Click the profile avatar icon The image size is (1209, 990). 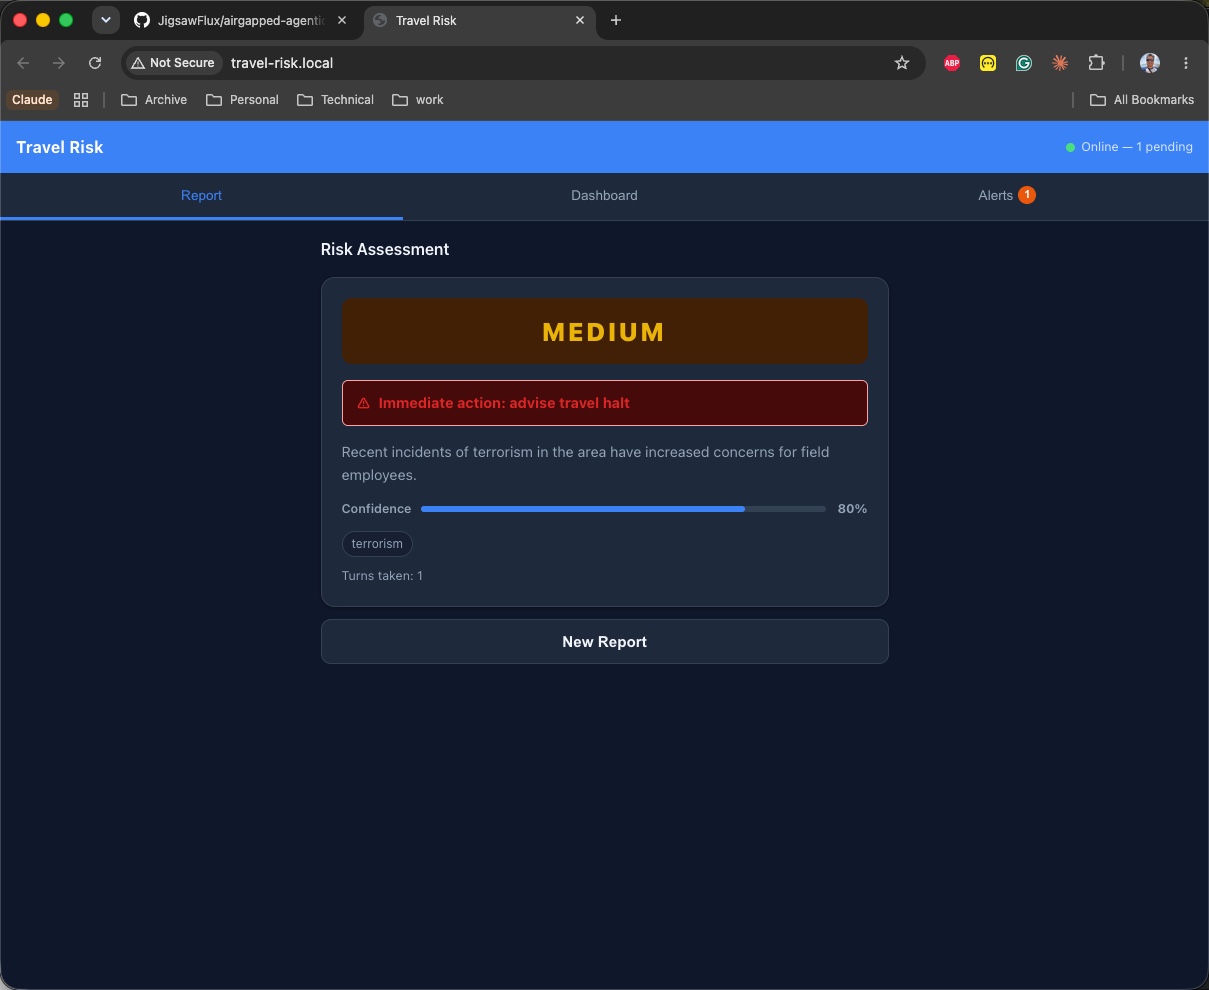click(1150, 63)
